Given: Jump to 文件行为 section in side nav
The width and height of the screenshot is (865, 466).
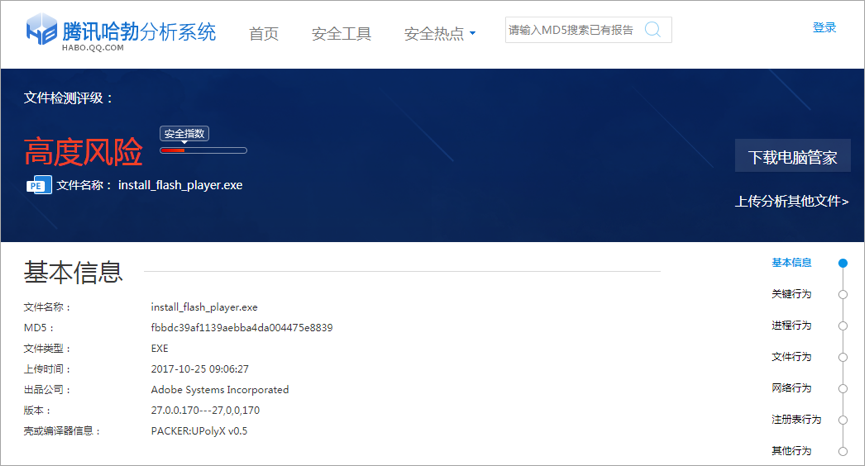Looking at the screenshot, I should pyautogui.click(x=792, y=357).
